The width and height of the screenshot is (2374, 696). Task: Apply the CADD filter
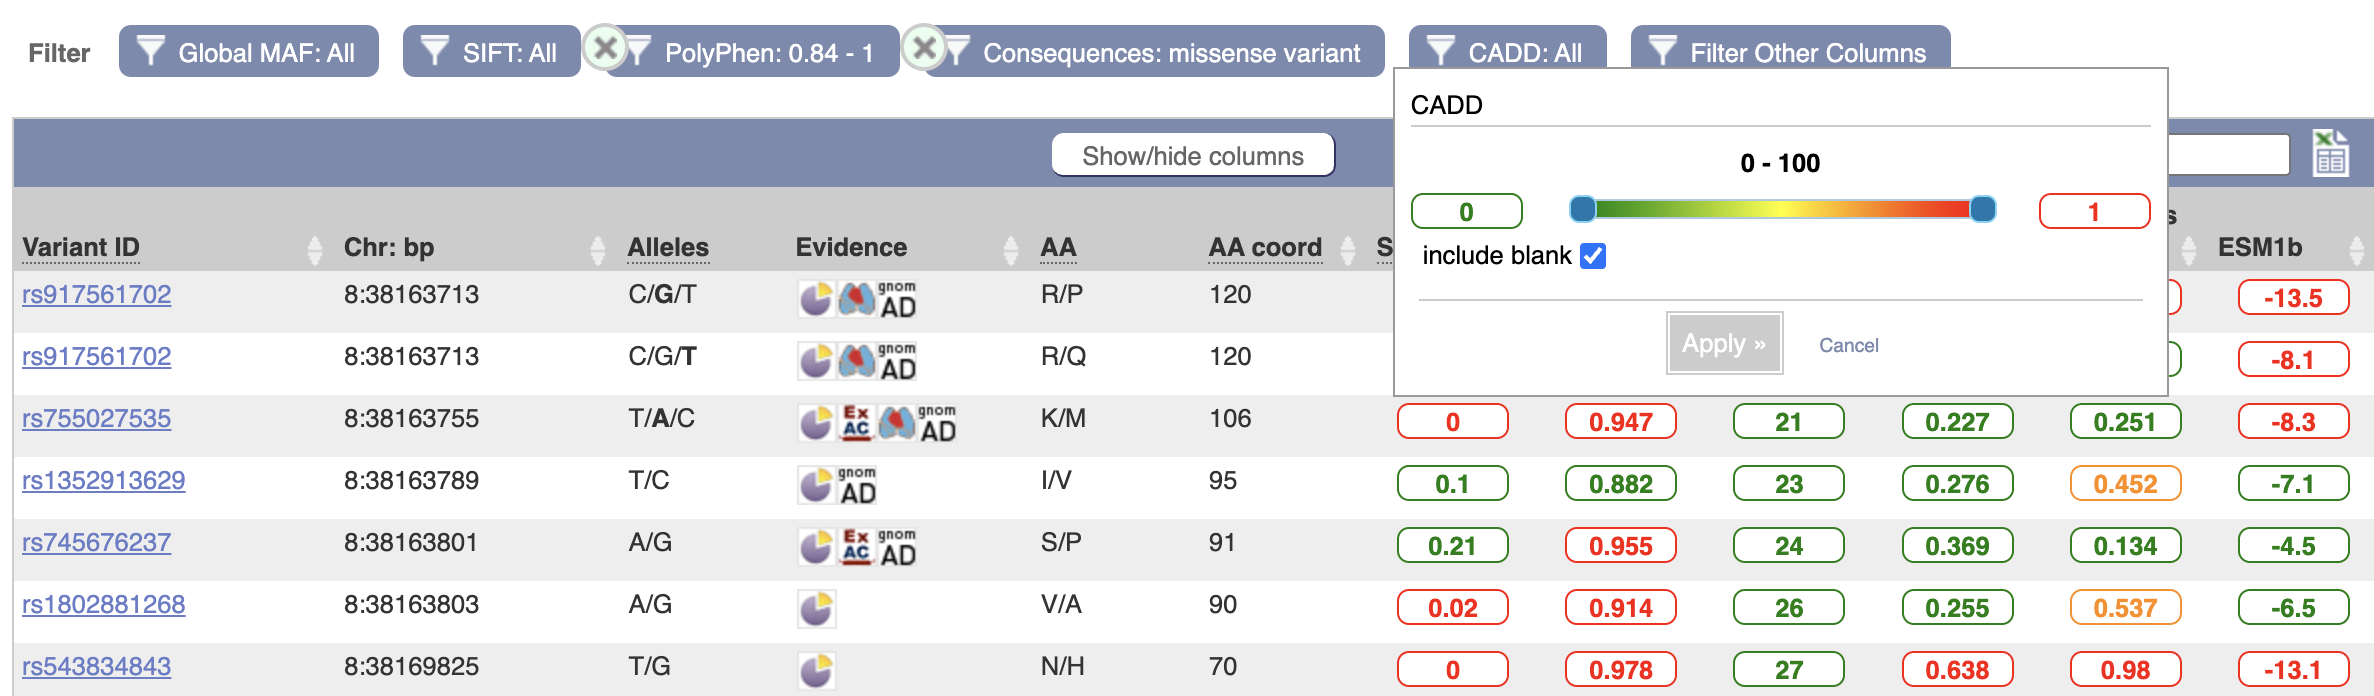tap(1724, 343)
